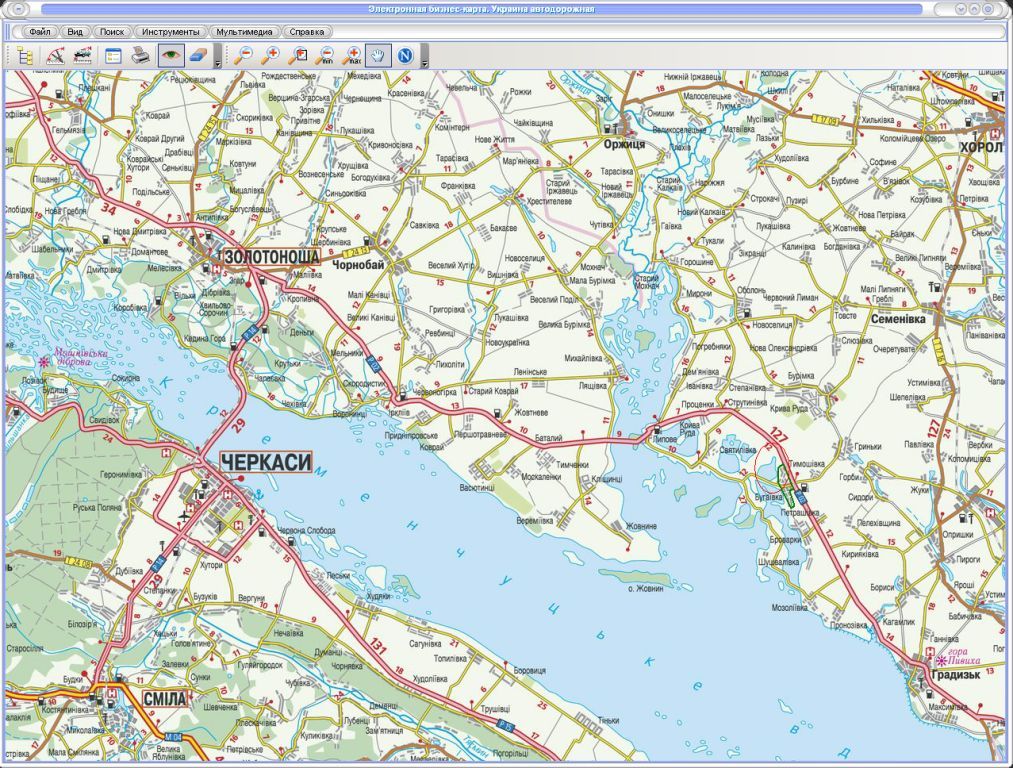
Task: Open the car route planning tool
Action: click(81, 56)
